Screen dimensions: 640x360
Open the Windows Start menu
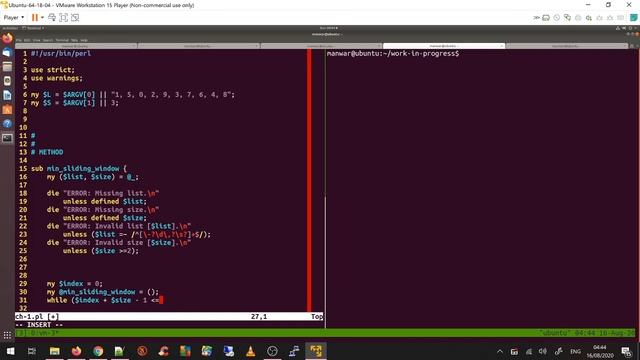(x=10, y=351)
